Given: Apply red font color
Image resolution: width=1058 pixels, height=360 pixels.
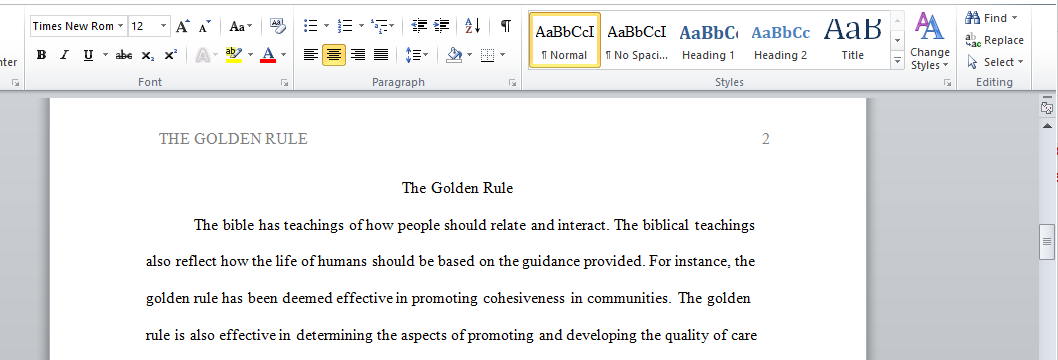Looking at the screenshot, I should tap(268, 55).
